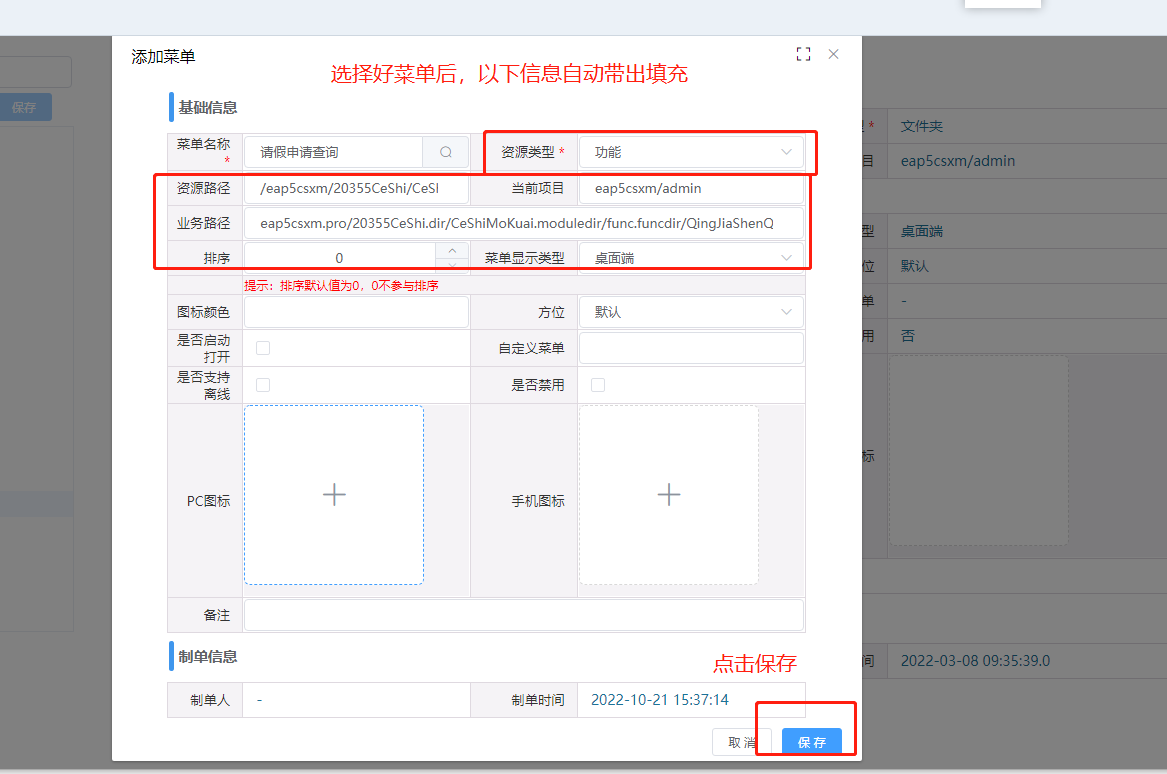Open the 方位 dropdown showing 默认
This screenshot has width=1167, height=774.
coord(691,312)
